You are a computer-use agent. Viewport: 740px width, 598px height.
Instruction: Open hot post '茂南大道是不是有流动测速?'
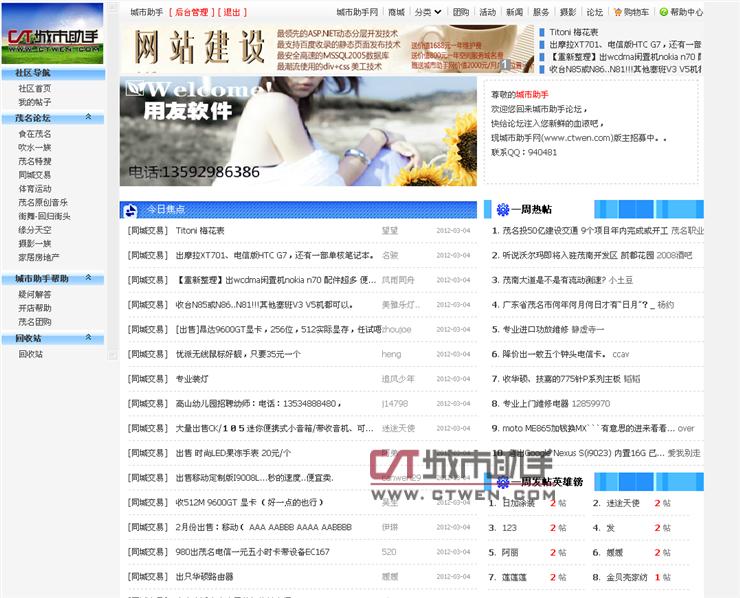tap(554, 280)
